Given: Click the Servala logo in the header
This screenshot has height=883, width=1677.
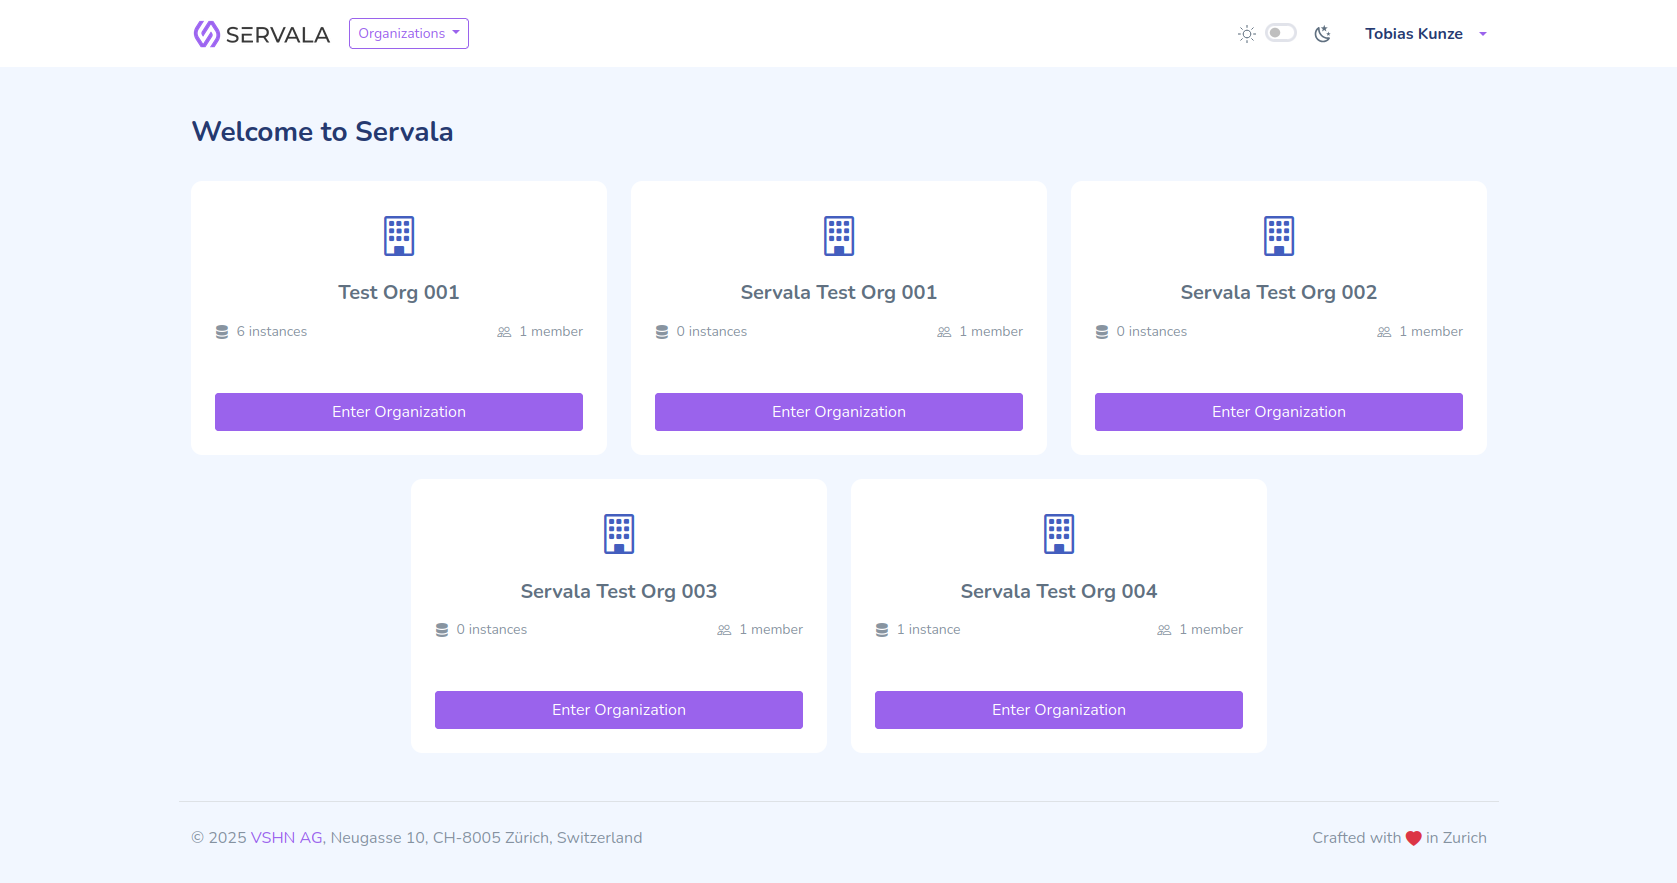Looking at the screenshot, I should (261, 34).
